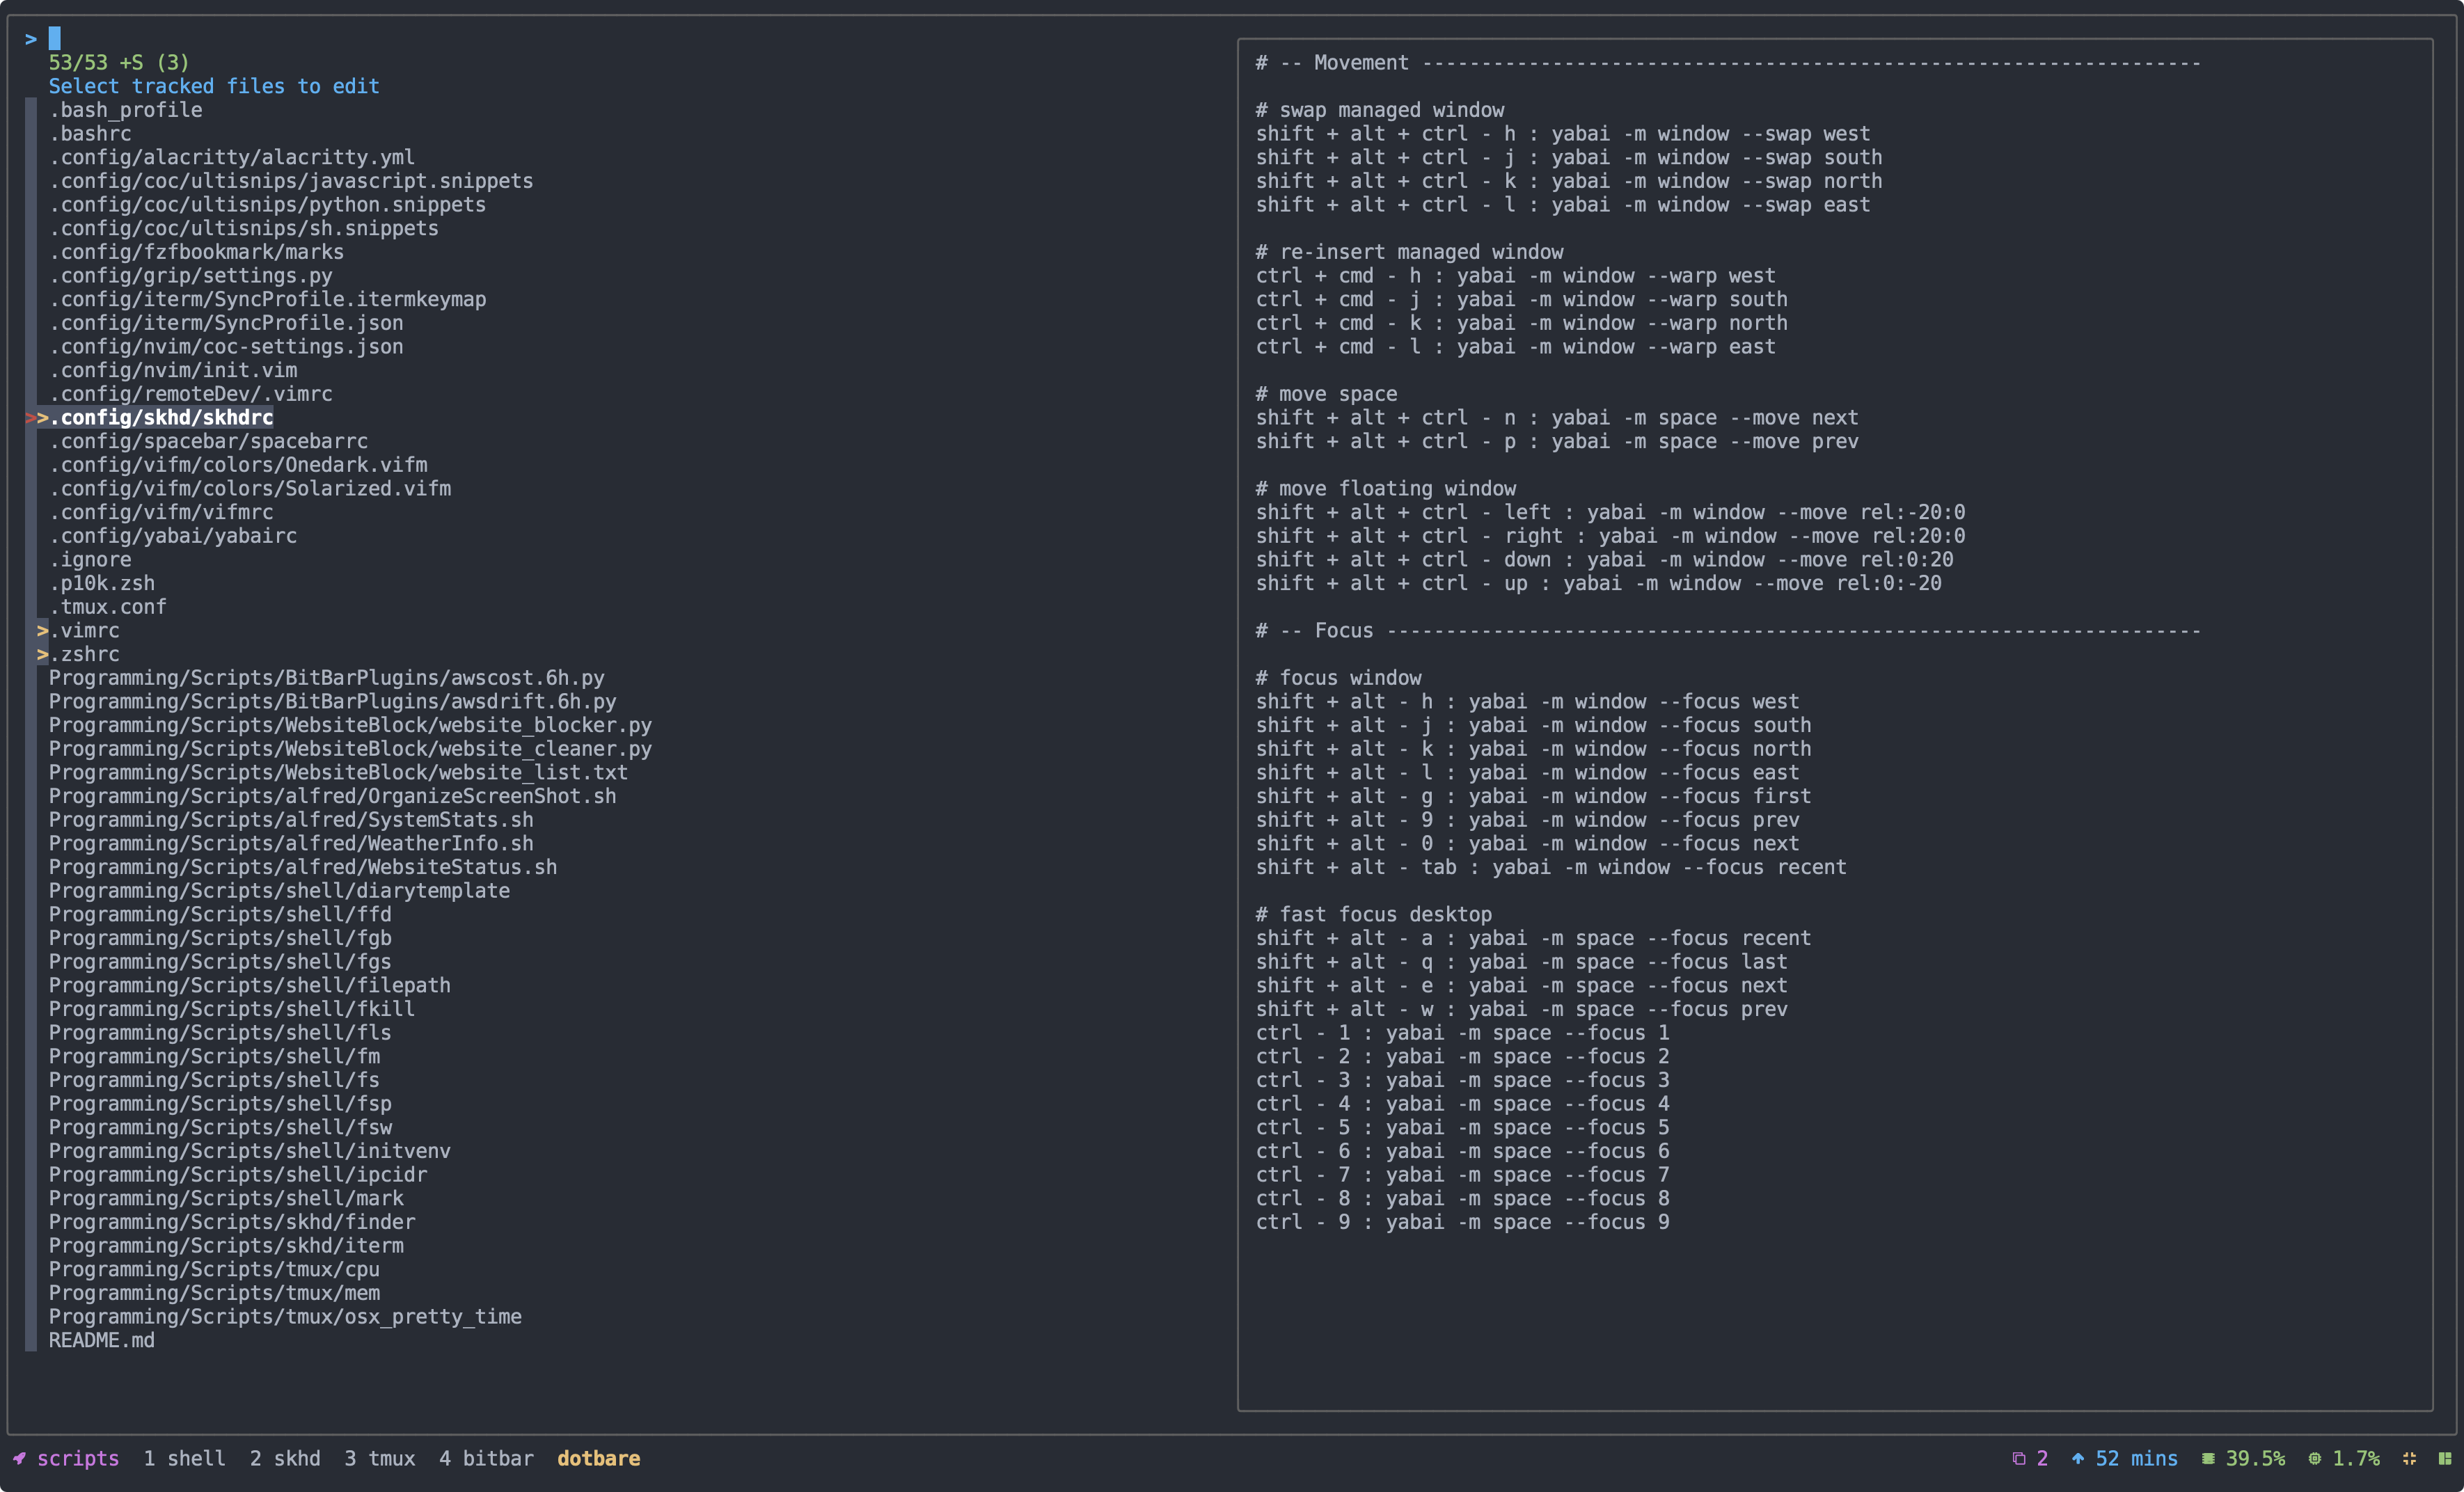
Task: Click the memory chip icon before 39.5%
Action: pos(2208,1458)
